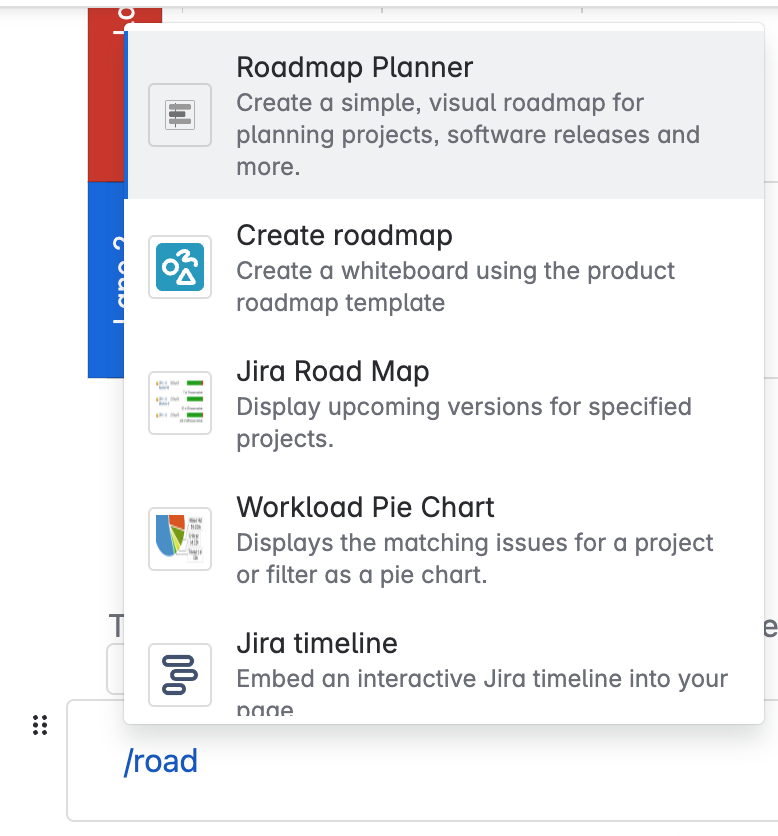
Task: Click the 'Embed an interactive Jira timeline' description
Action: (482, 692)
